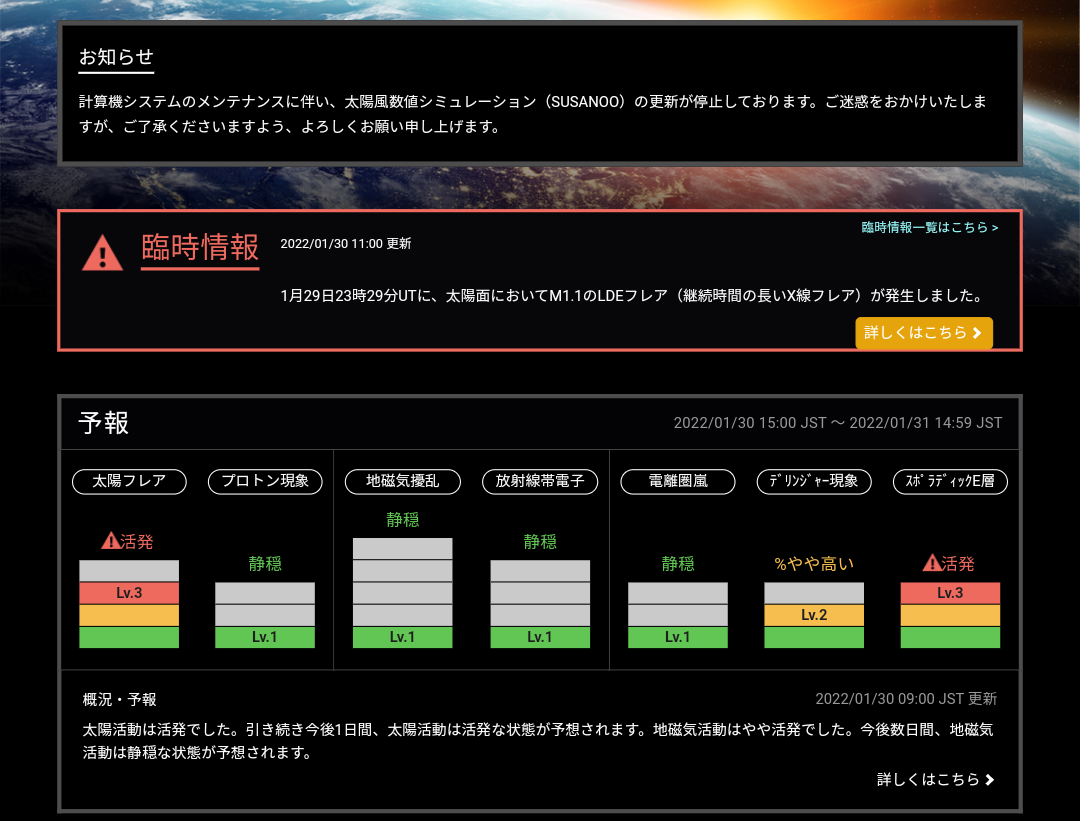This screenshot has height=821, width=1080.
Task: Select the 太陽フレア category pill
Action: pos(129,481)
